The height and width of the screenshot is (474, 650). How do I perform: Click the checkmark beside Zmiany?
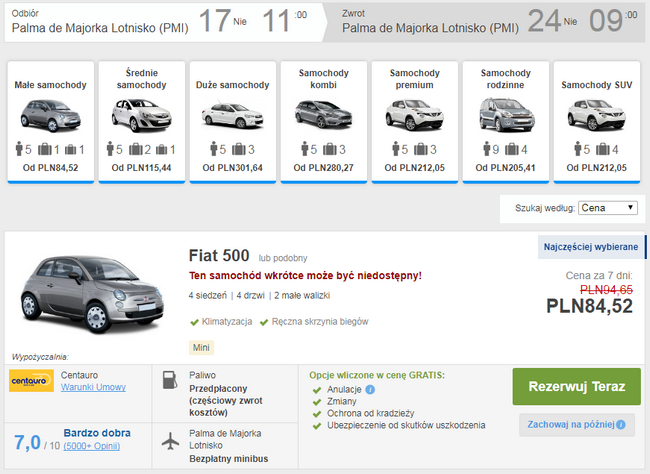pos(317,402)
